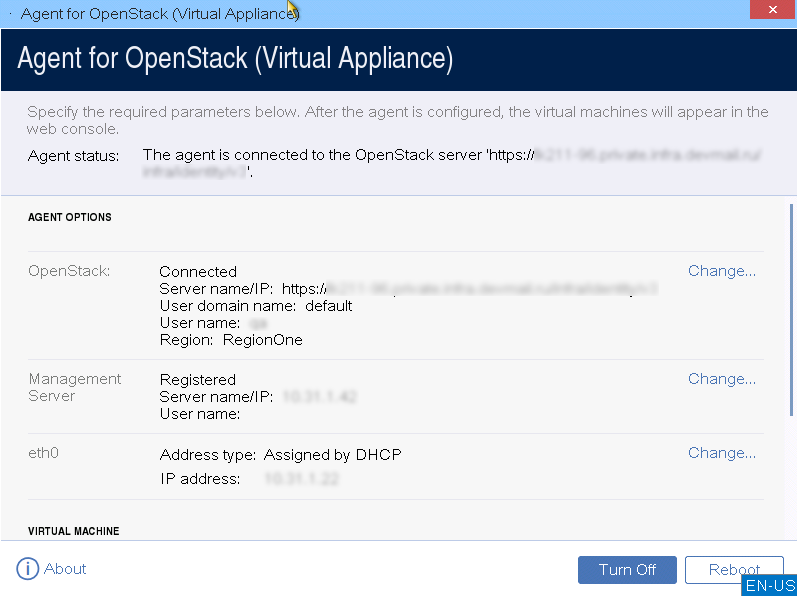797x596 pixels.
Task: Click the 'Management Server' row label
Action: pyautogui.click(x=75, y=387)
